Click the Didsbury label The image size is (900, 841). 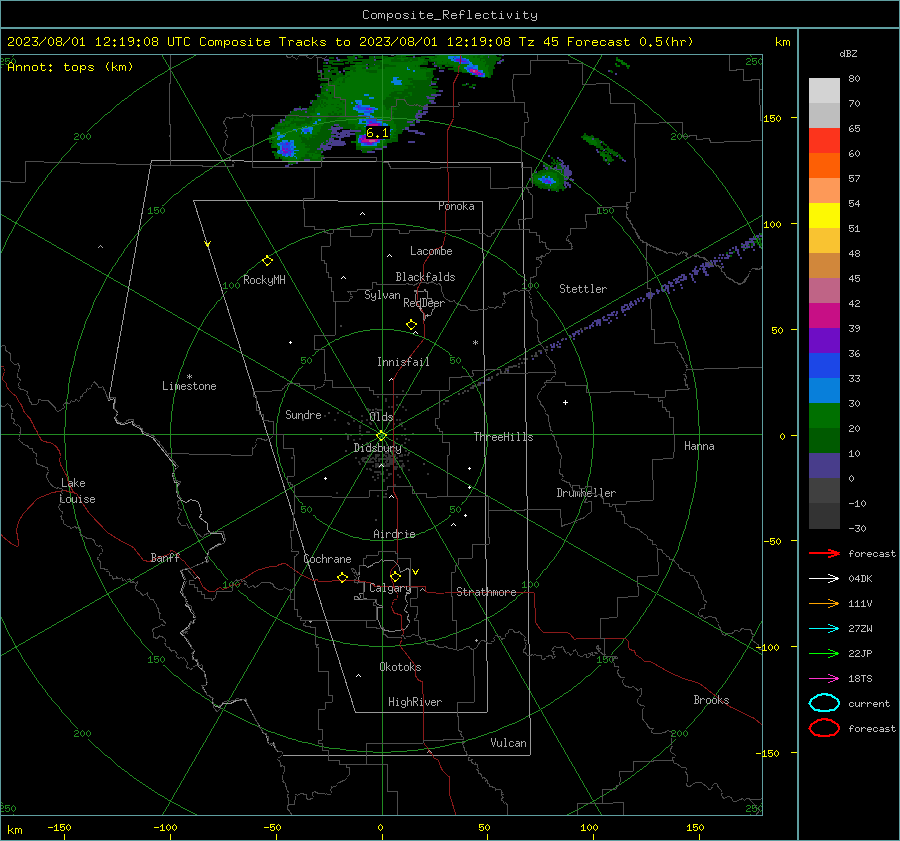377,448
